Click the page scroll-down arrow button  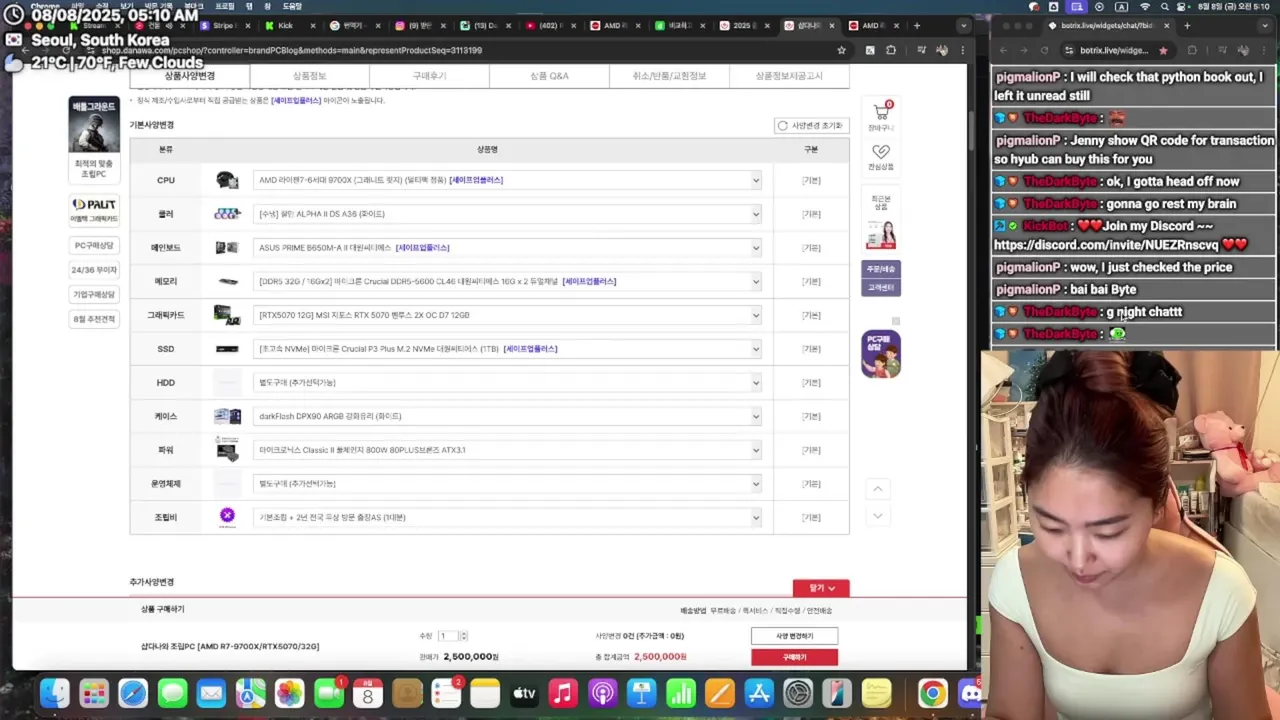click(x=877, y=516)
